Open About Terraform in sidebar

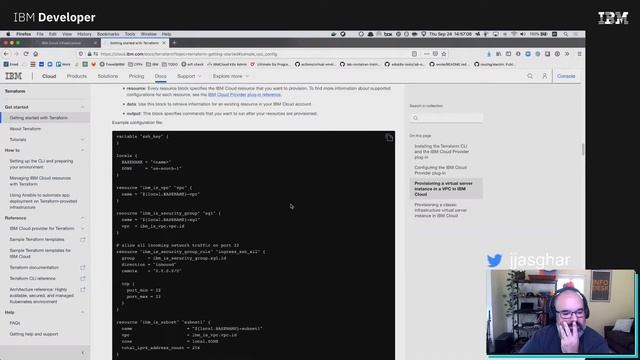25,129
